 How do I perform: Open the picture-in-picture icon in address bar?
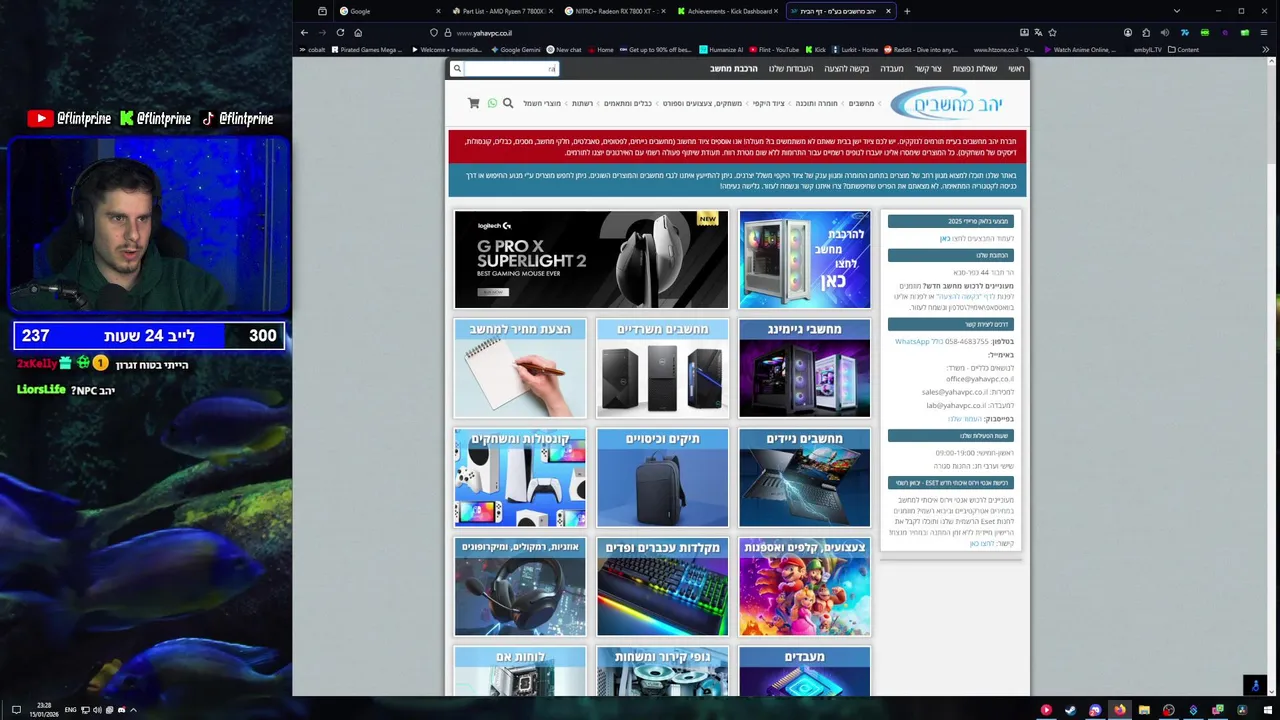1024,33
